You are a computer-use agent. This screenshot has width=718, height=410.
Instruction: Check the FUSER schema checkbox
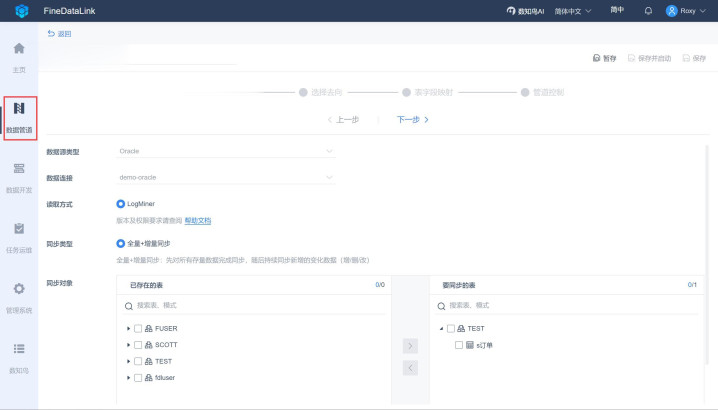[x=138, y=328]
